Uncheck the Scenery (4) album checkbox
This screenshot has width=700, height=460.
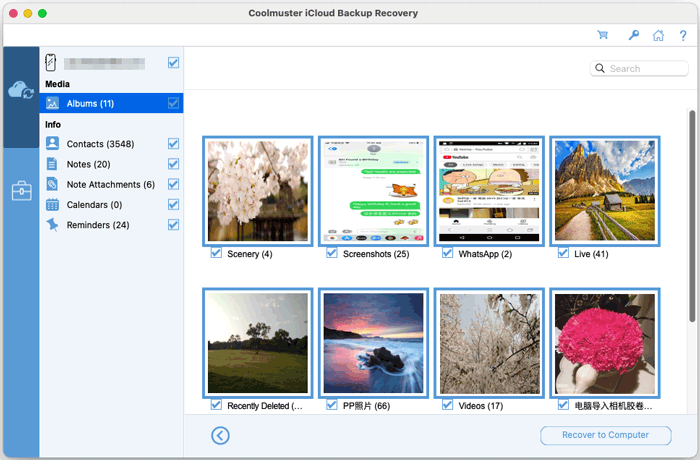(x=216, y=253)
